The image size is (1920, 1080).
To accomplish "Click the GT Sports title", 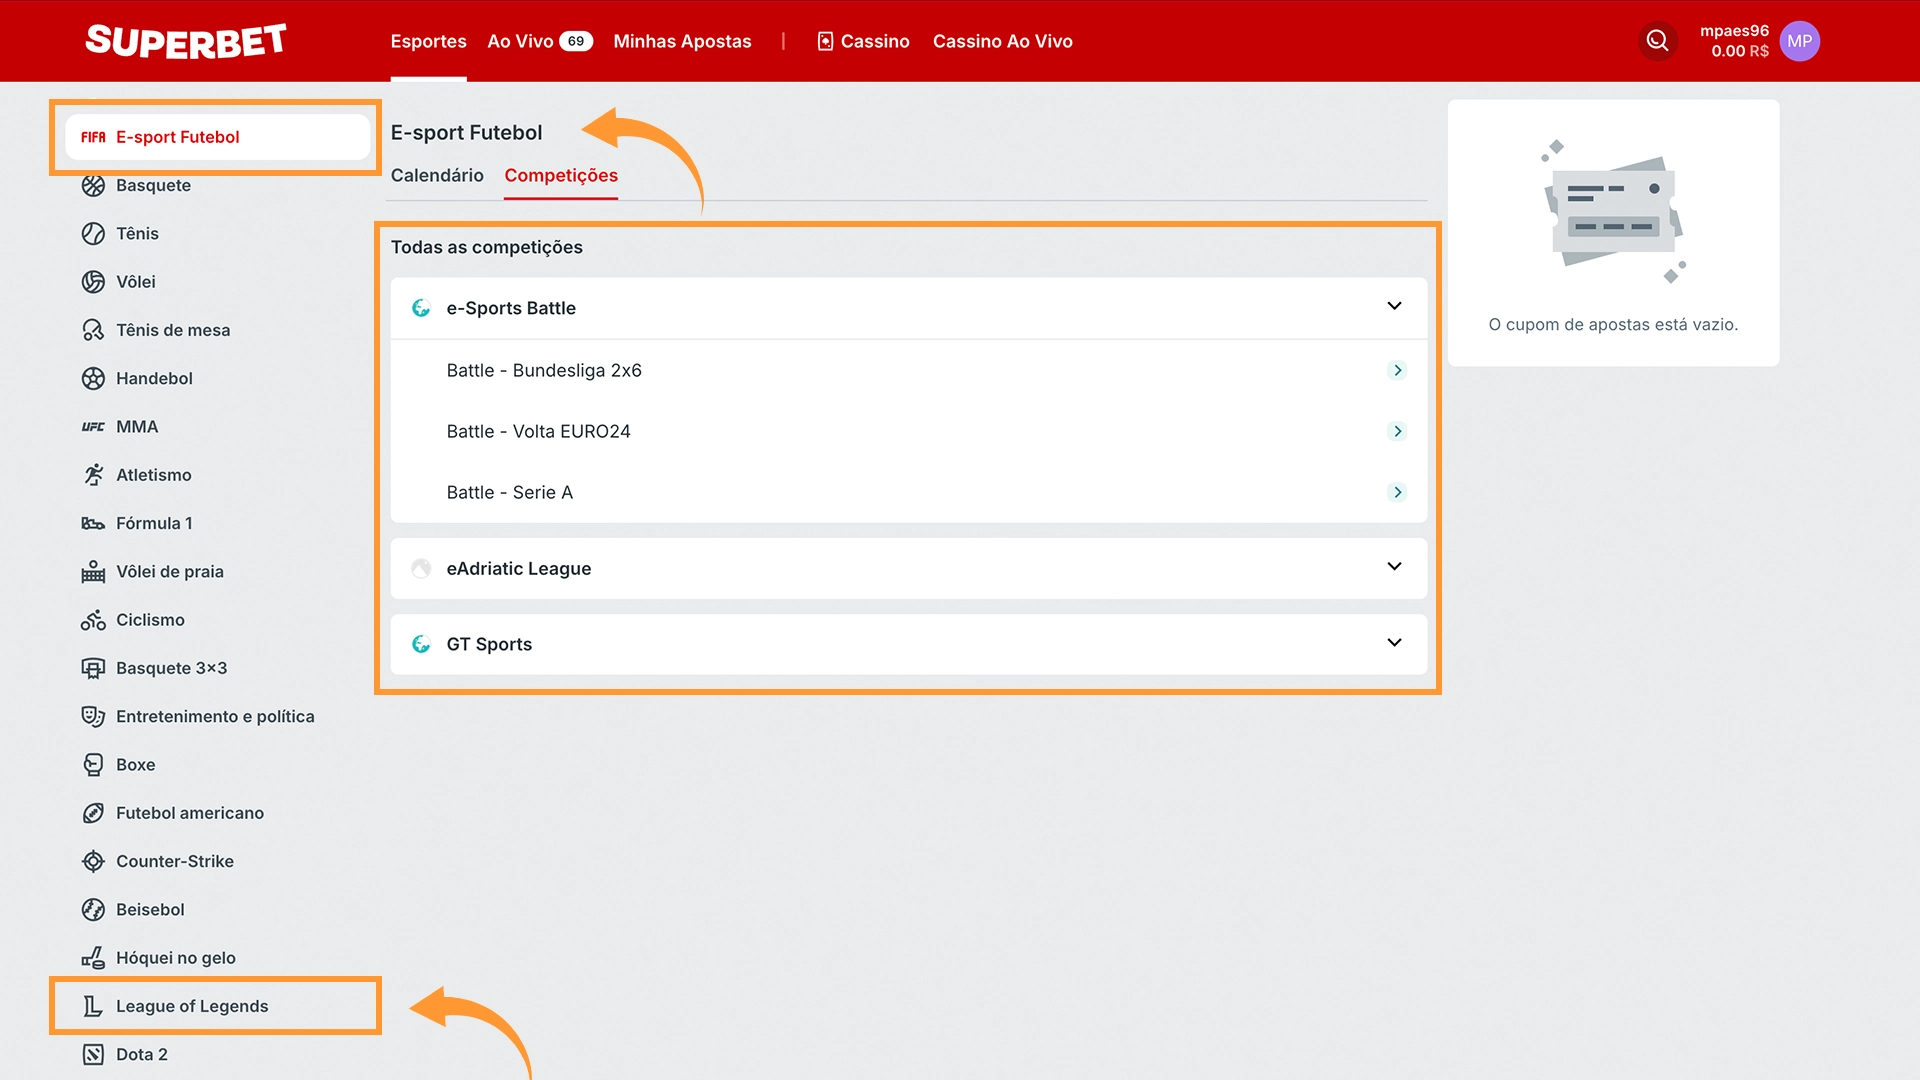I will pos(489,644).
